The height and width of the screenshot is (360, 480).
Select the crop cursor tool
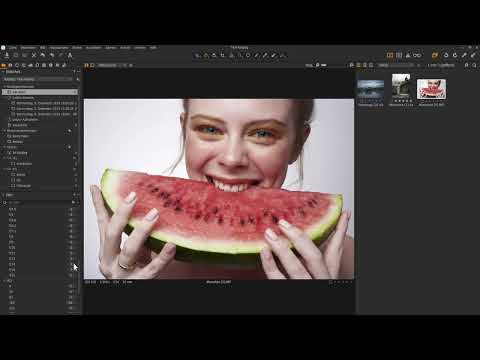(x=223, y=55)
